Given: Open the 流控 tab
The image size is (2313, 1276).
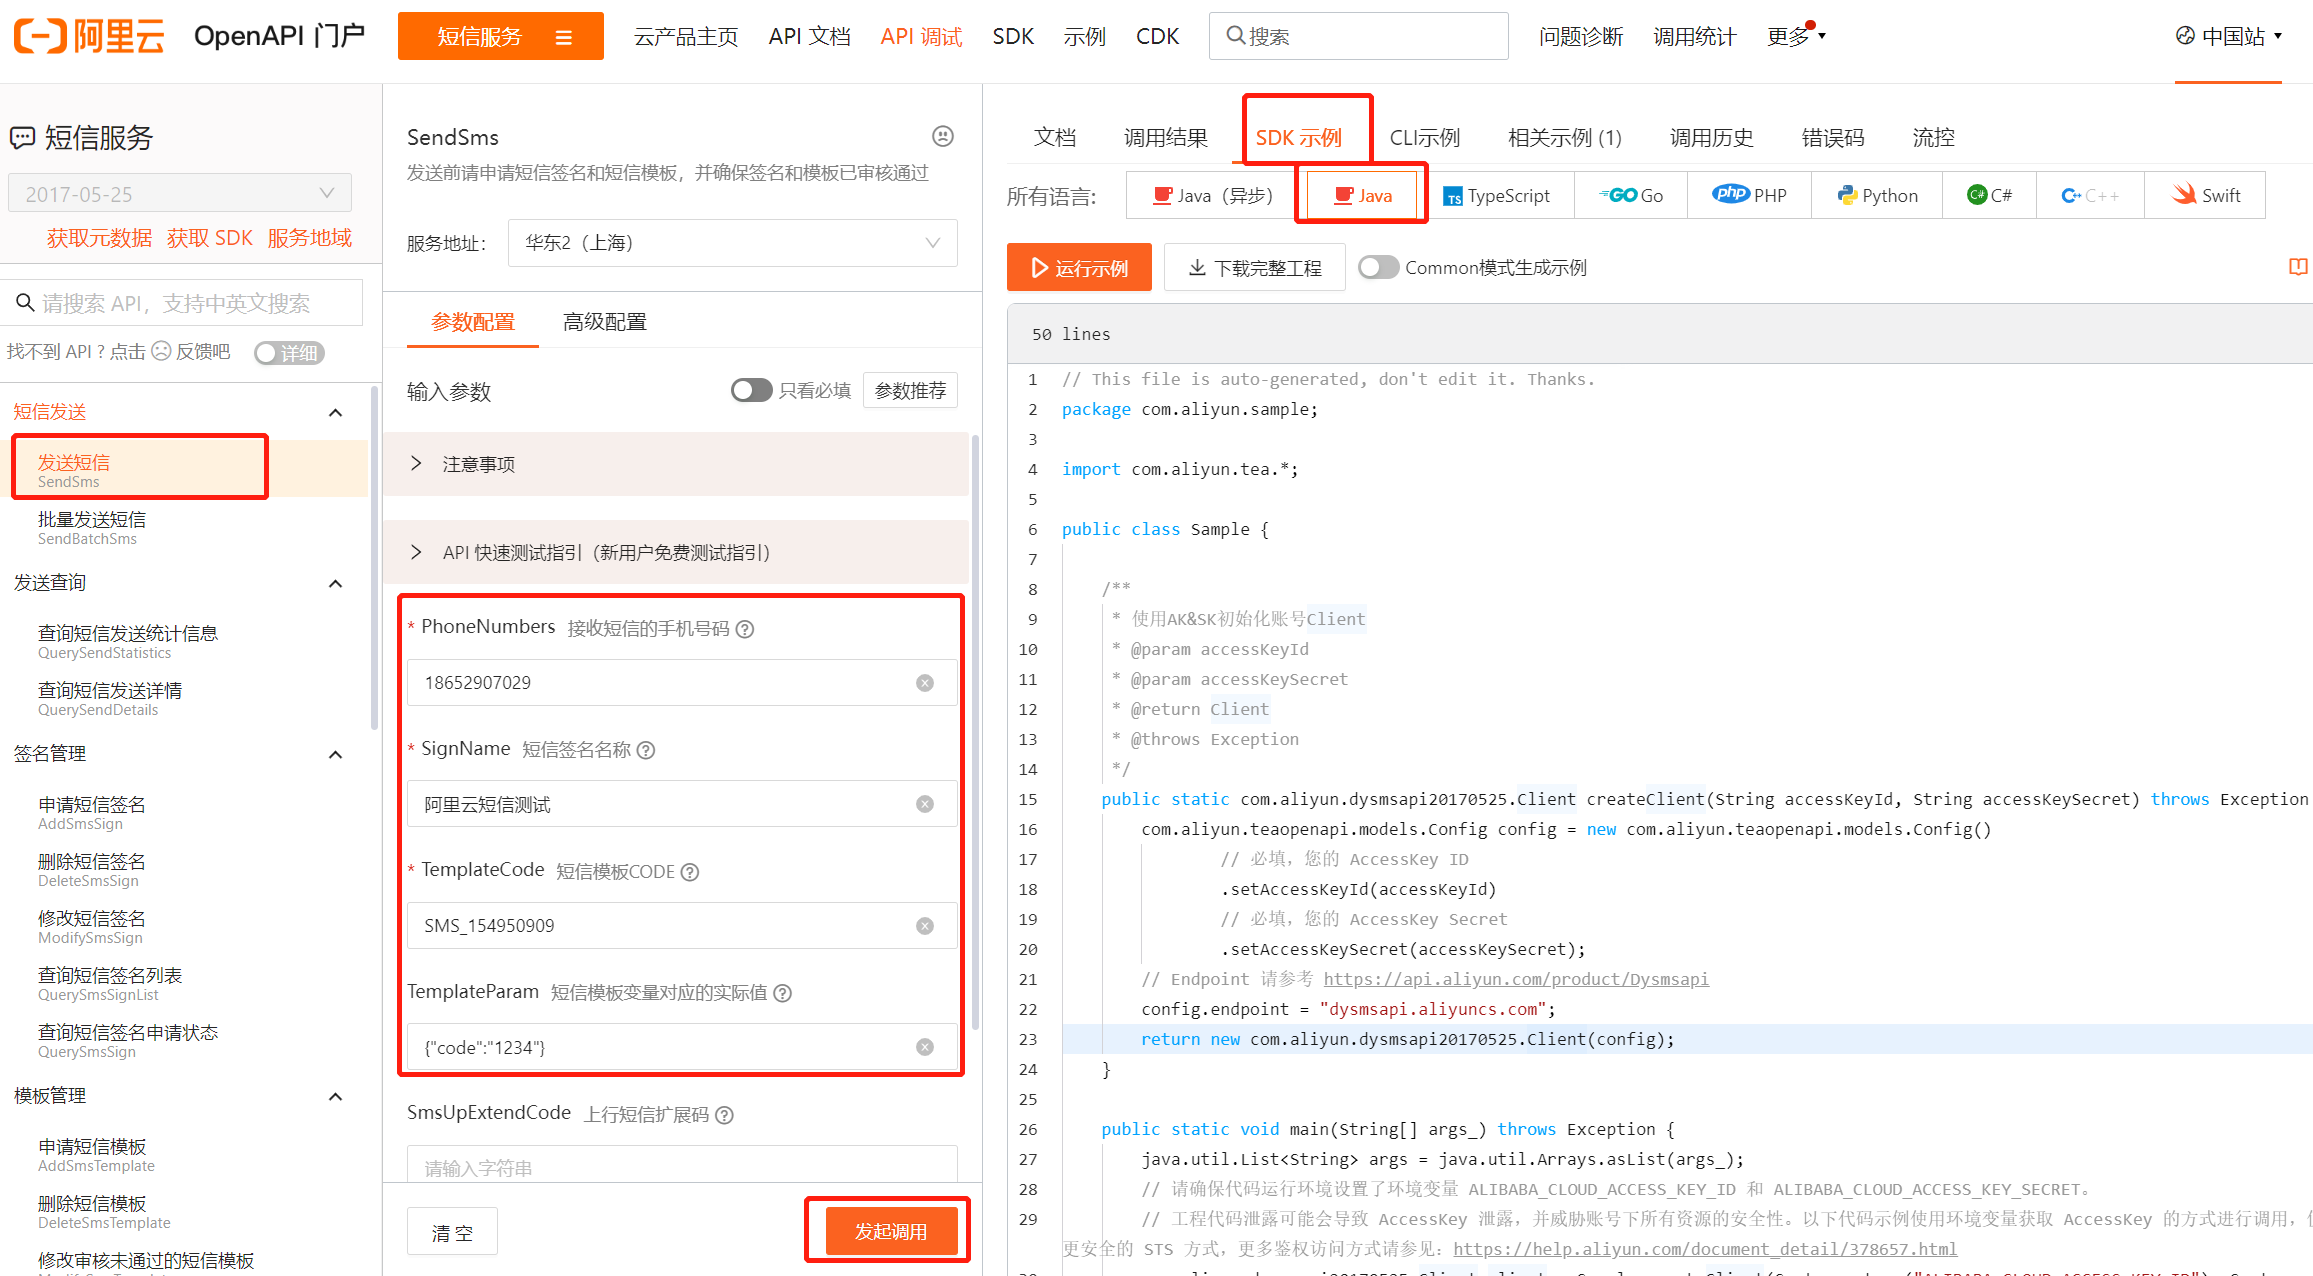Looking at the screenshot, I should [1933, 137].
